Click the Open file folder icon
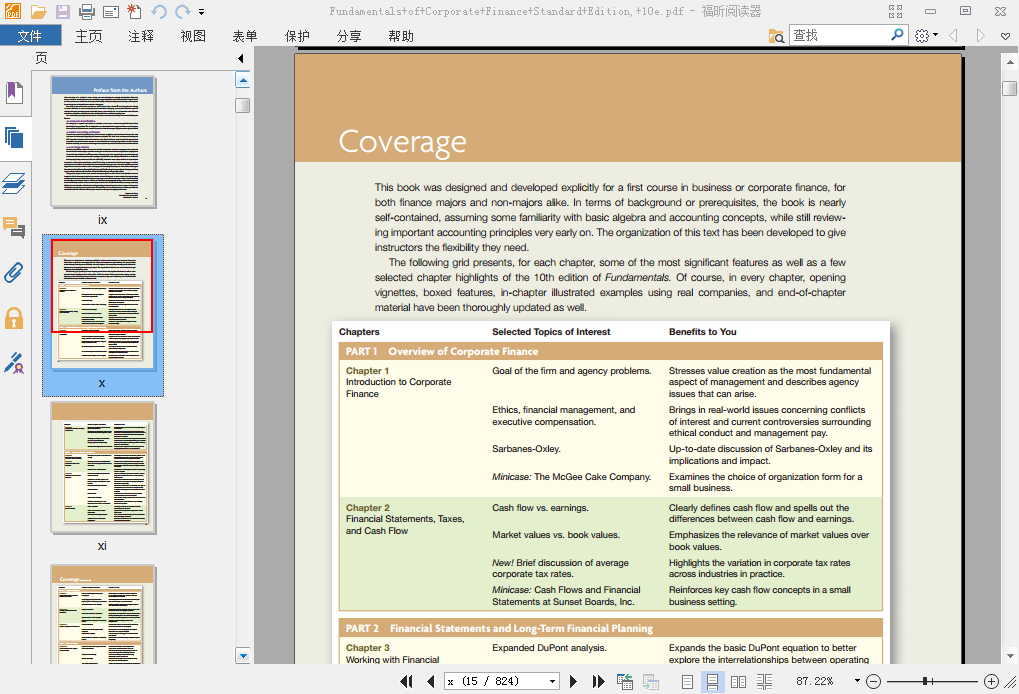This screenshot has height=694, width=1019. [x=39, y=12]
